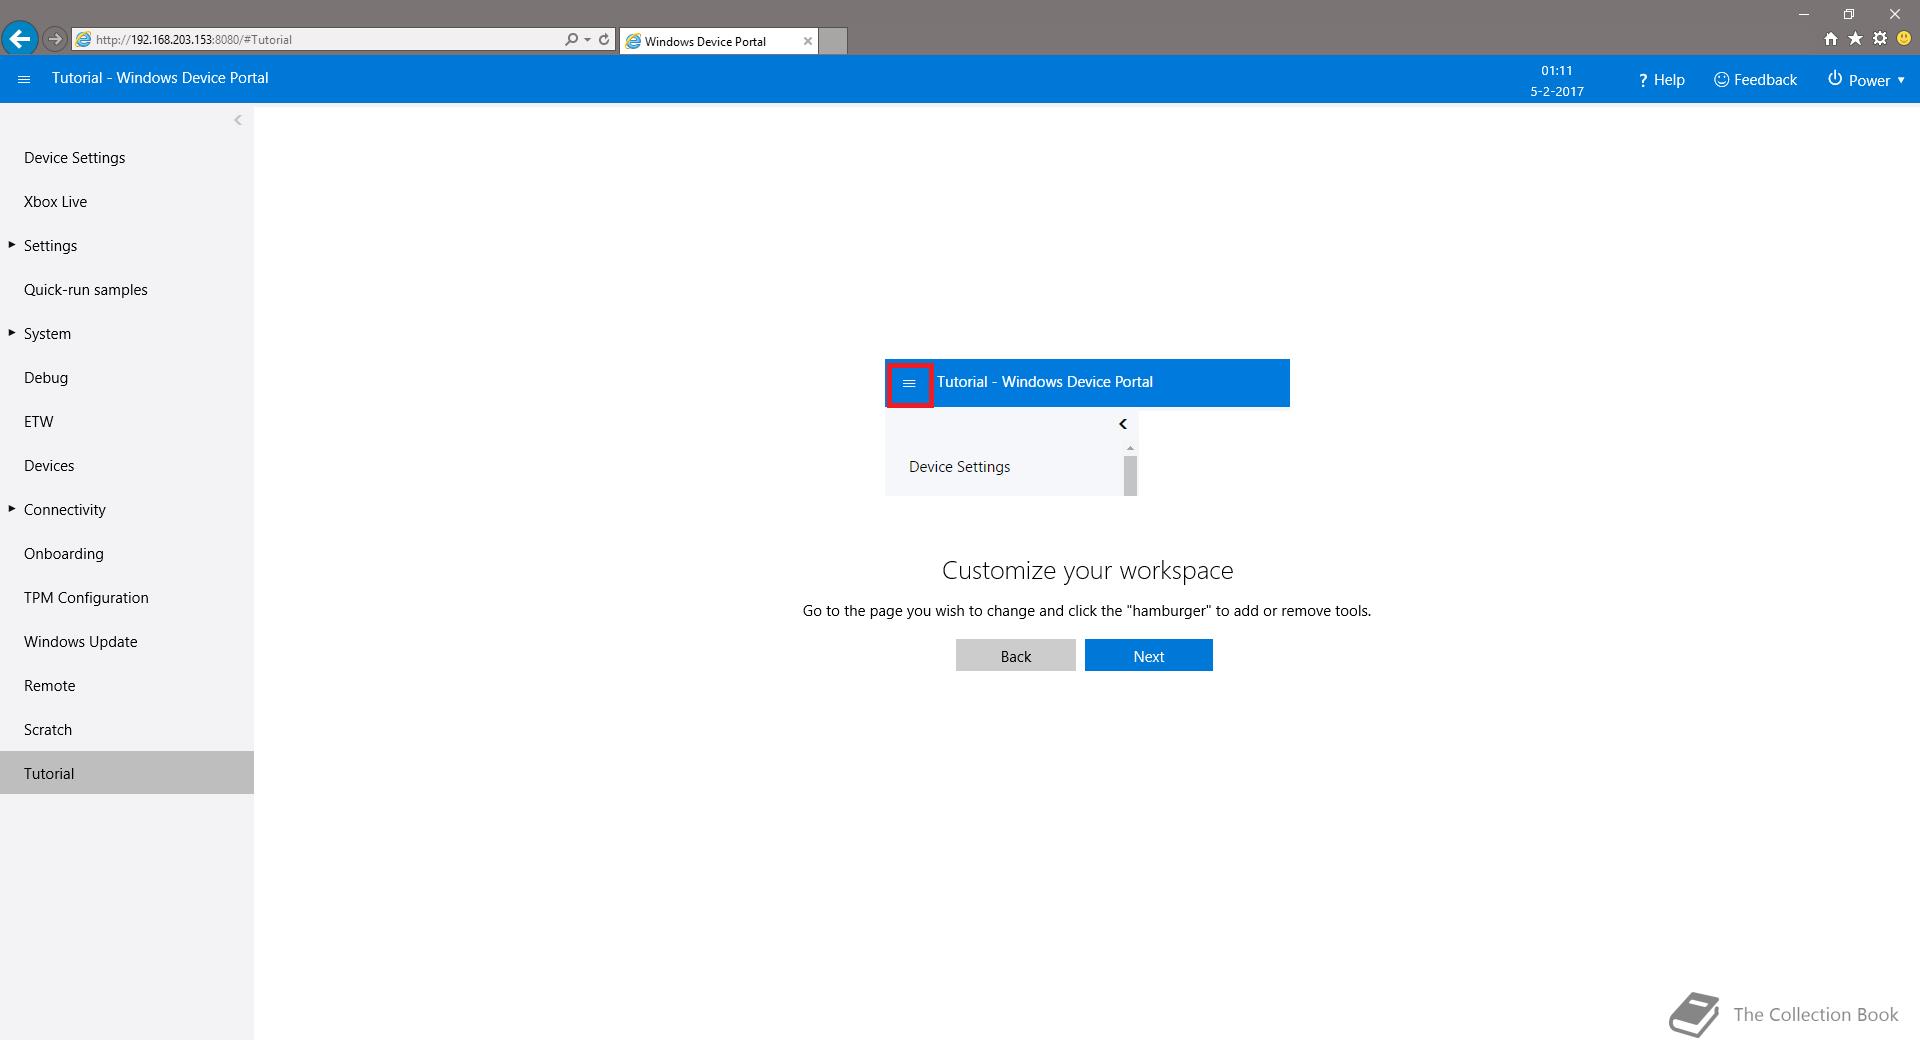Click the page title Tutorial - Windows Device Portal

160,78
